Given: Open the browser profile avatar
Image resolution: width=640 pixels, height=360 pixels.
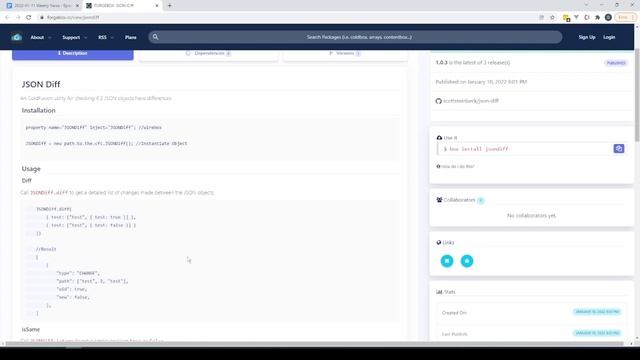Looking at the screenshot, I should pyautogui.click(x=608, y=18).
